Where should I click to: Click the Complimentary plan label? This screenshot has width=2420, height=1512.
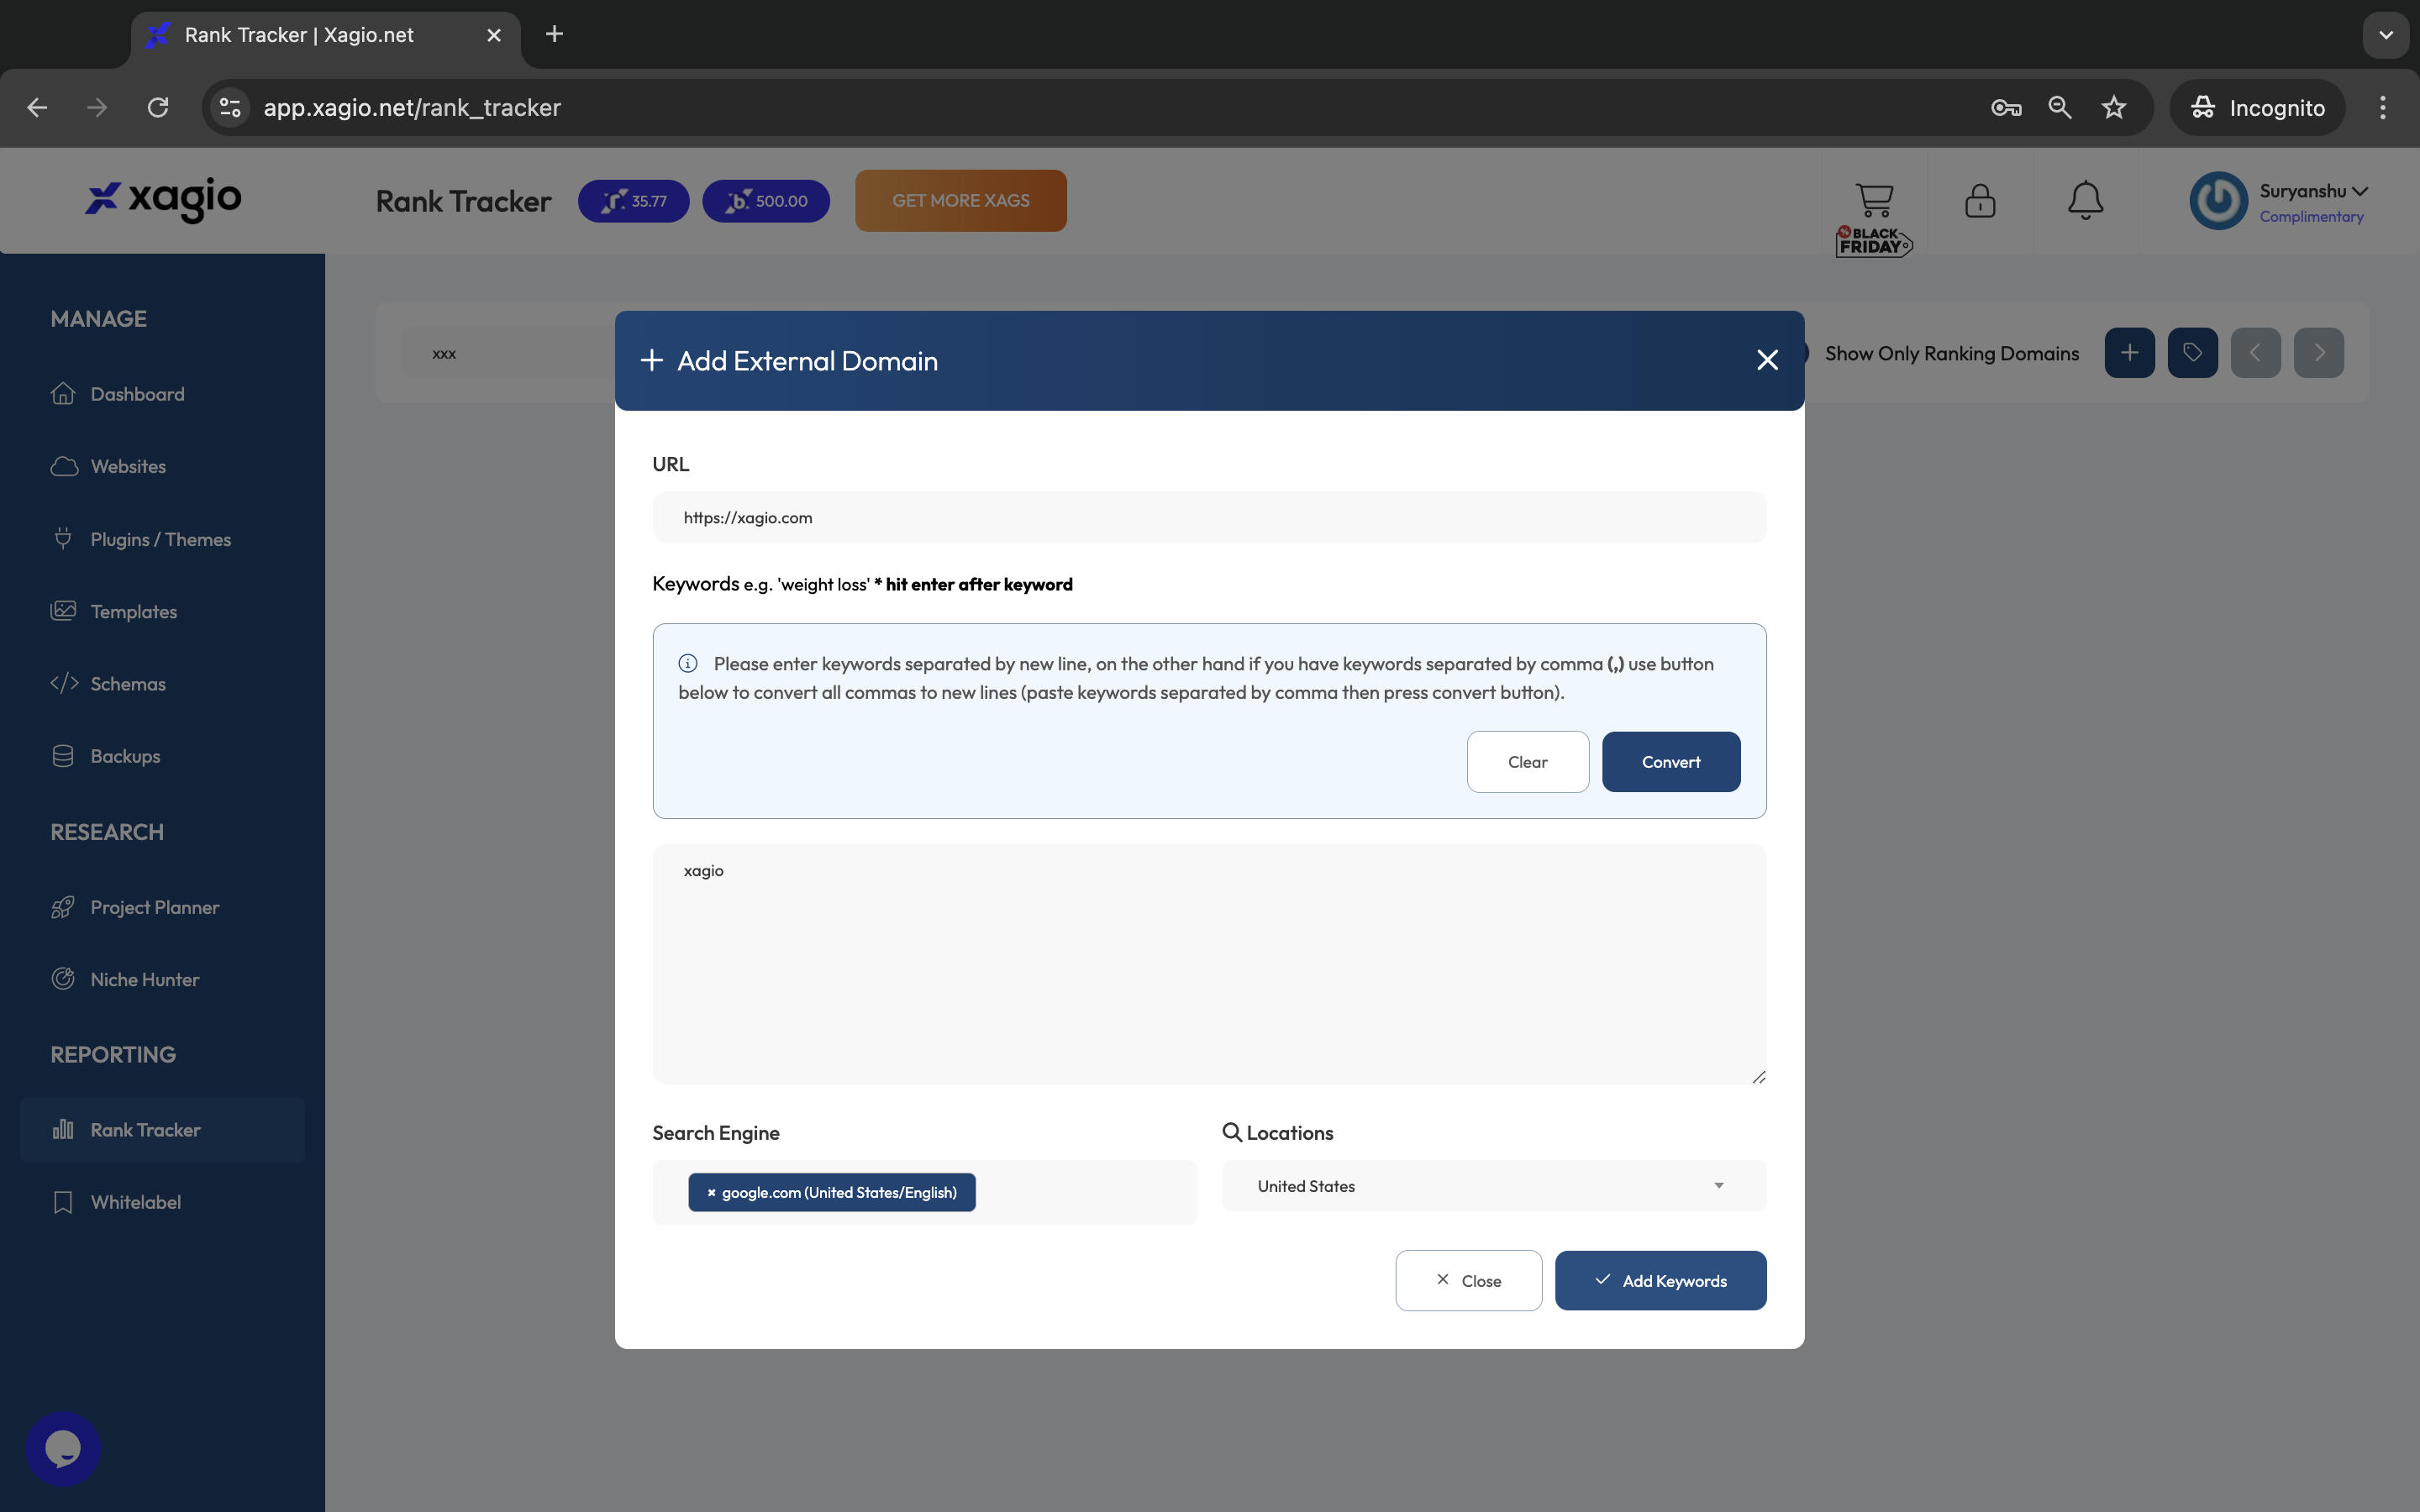pyautogui.click(x=2311, y=217)
